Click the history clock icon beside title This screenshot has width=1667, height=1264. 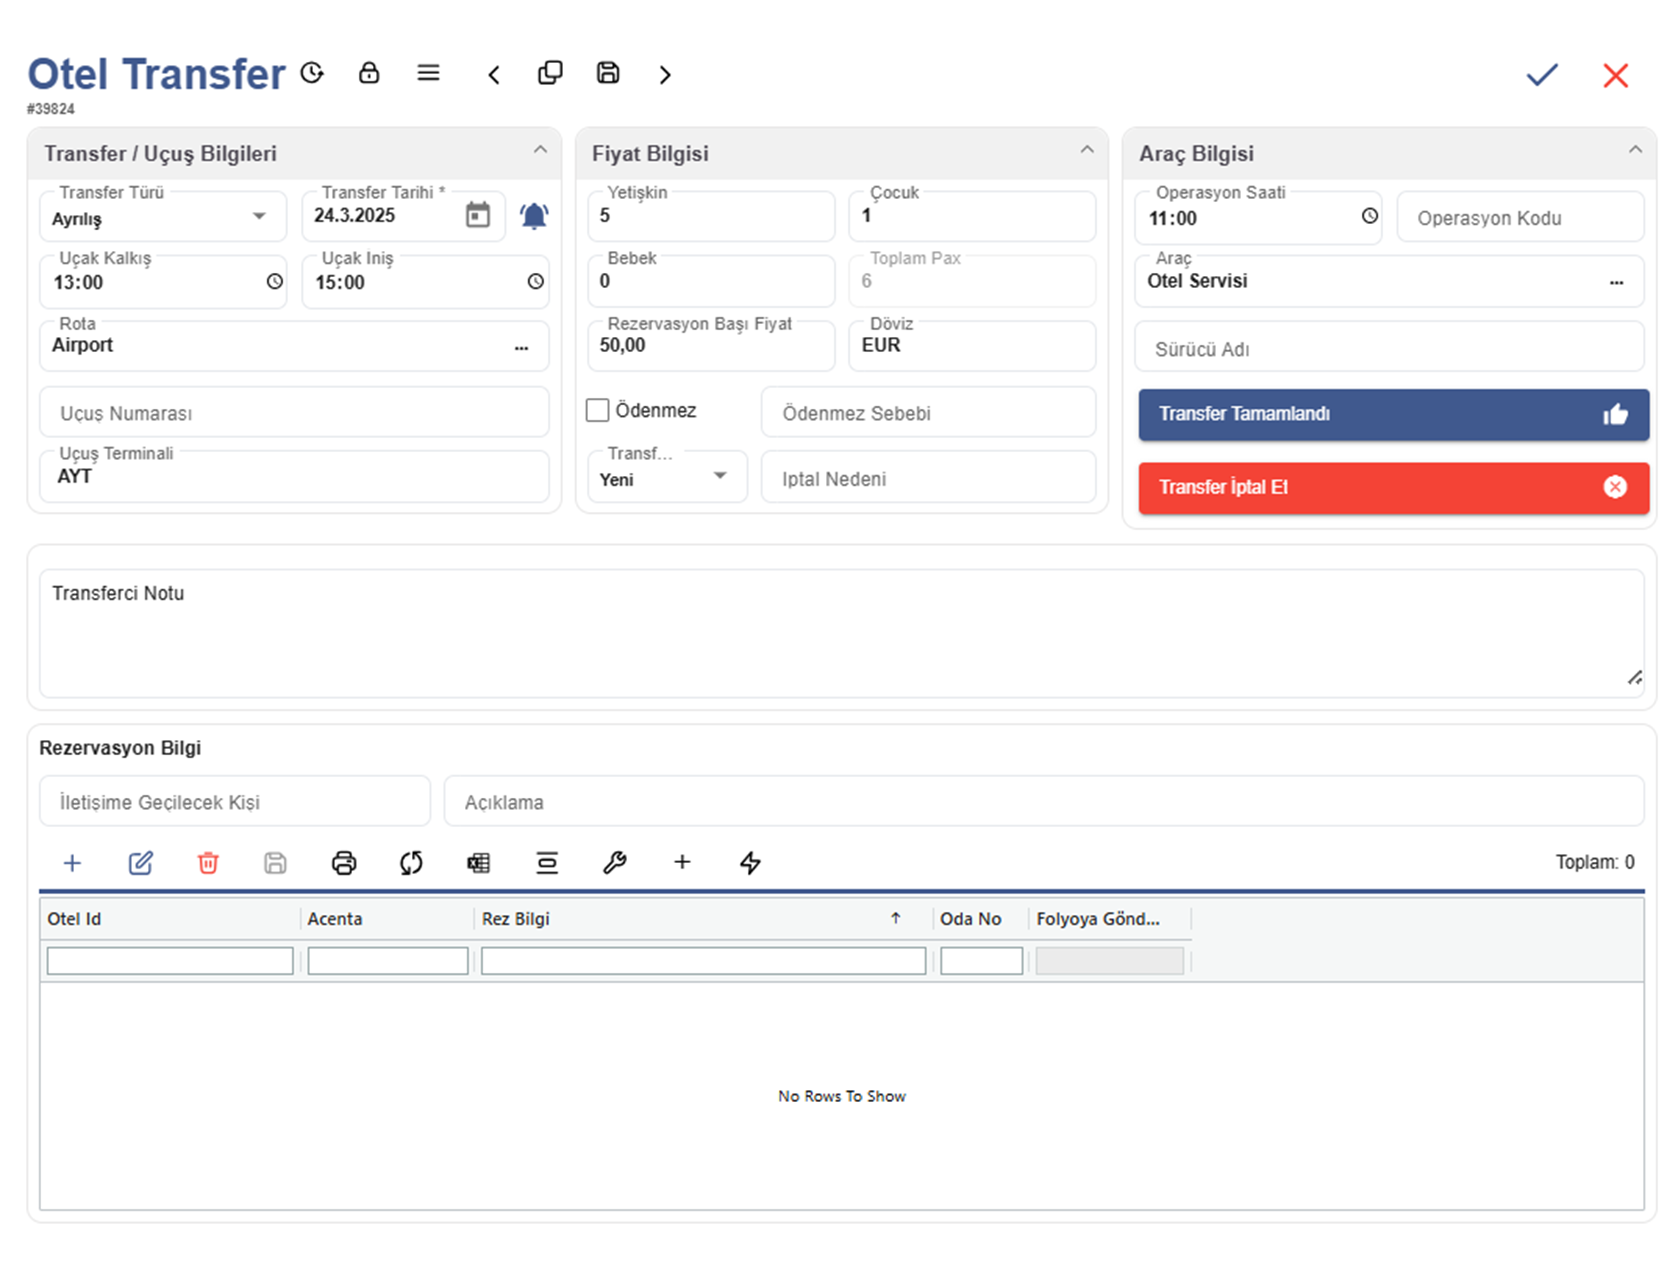pyautogui.click(x=313, y=73)
